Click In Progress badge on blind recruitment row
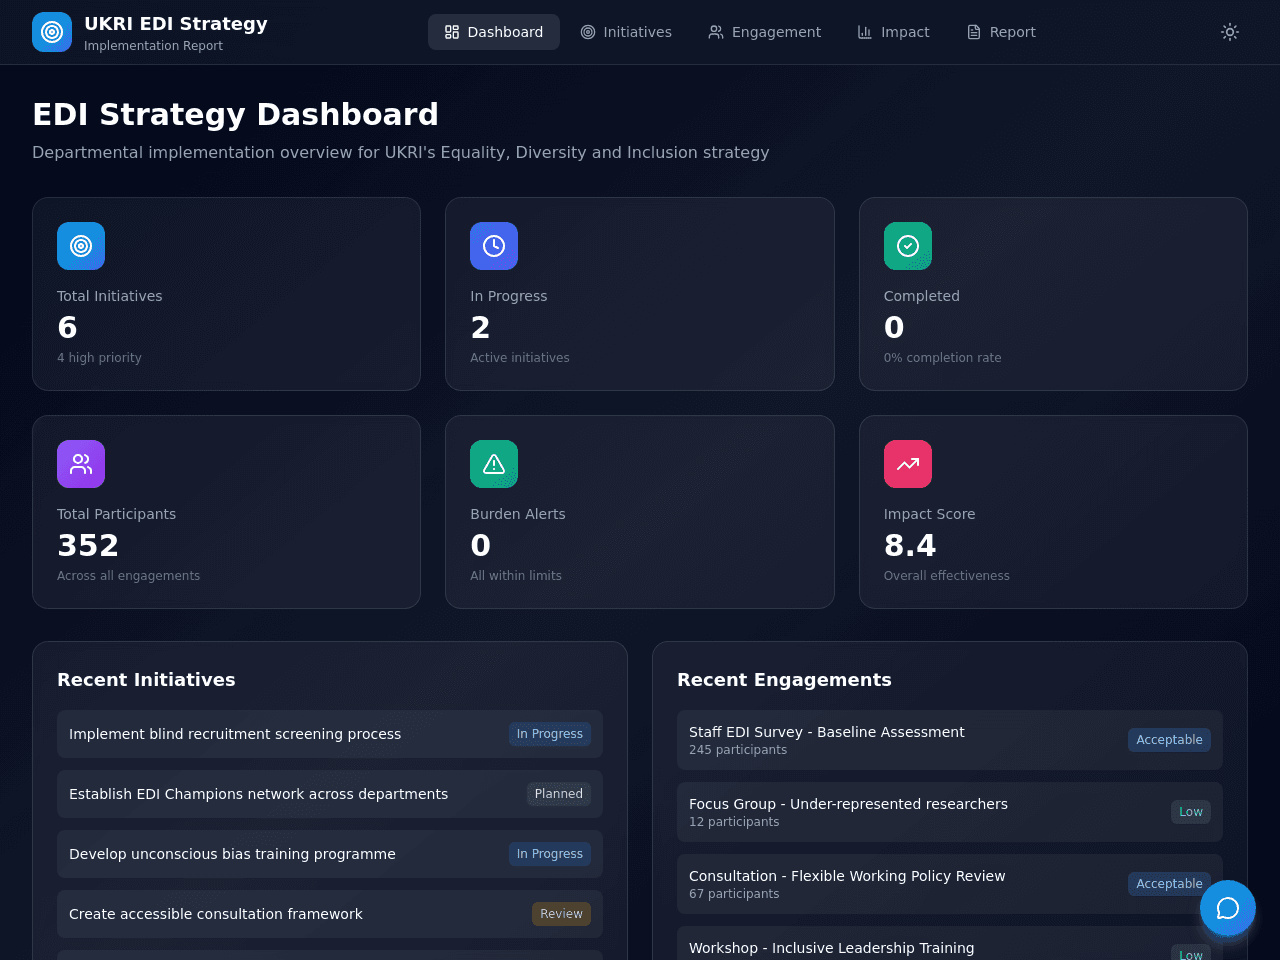The width and height of the screenshot is (1280, 960). tap(550, 734)
